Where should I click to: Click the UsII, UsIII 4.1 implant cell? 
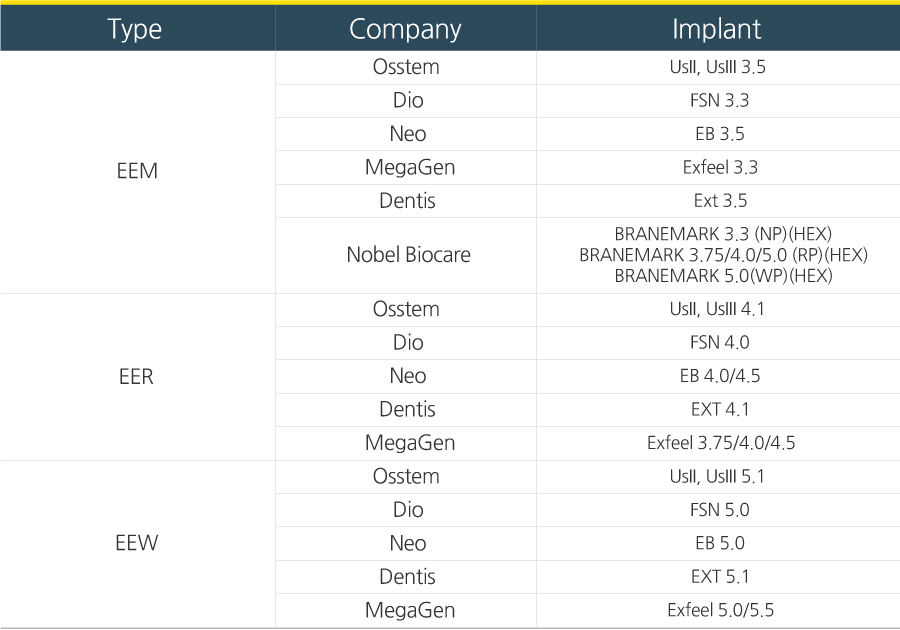(x=718, y=310)
